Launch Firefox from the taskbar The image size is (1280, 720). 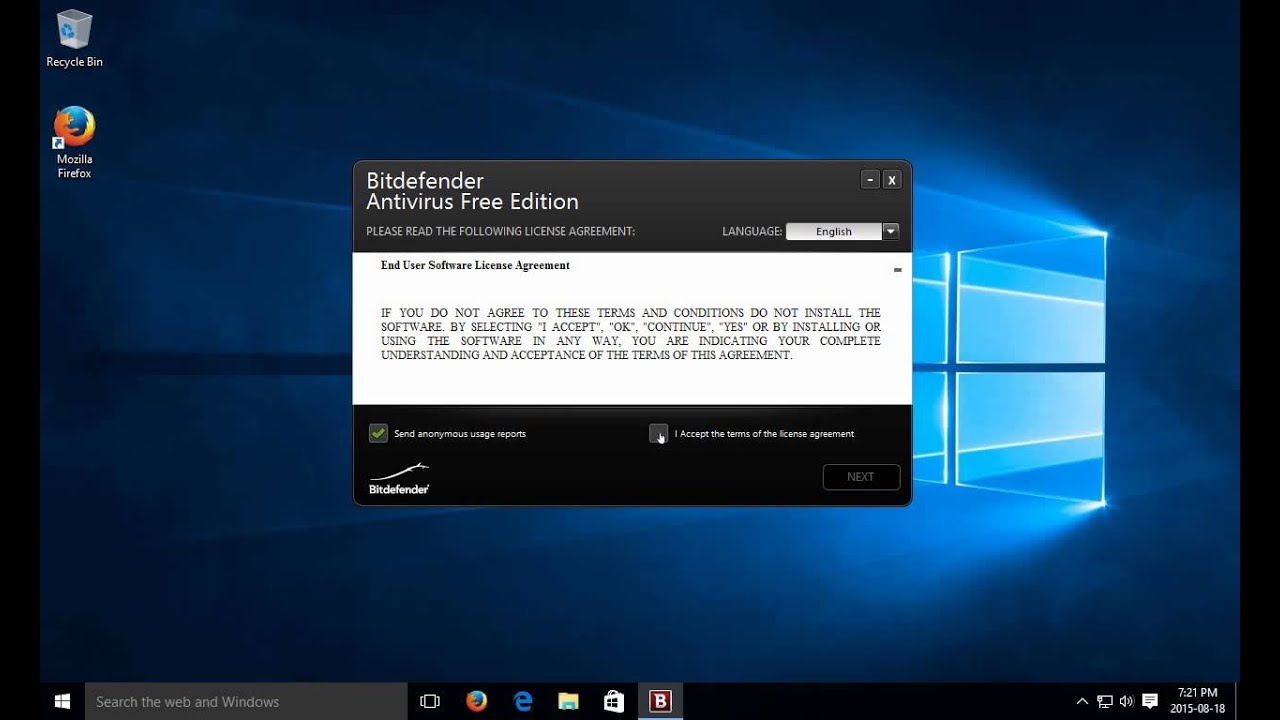[x=476, y=701]
